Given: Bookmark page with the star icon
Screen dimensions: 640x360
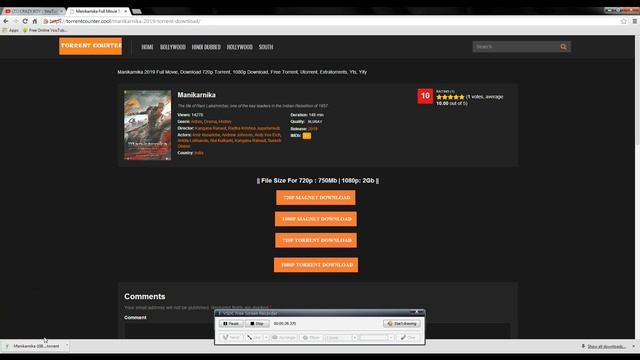Looking at the screenshot, I should point(624,21).
